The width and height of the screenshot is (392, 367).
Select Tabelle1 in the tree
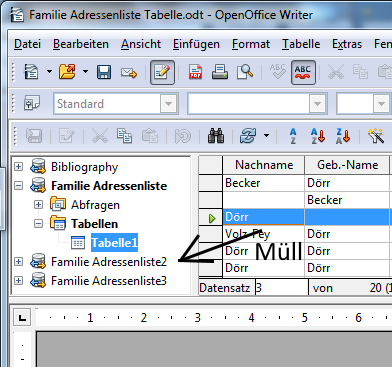click(x=114, y=243)
